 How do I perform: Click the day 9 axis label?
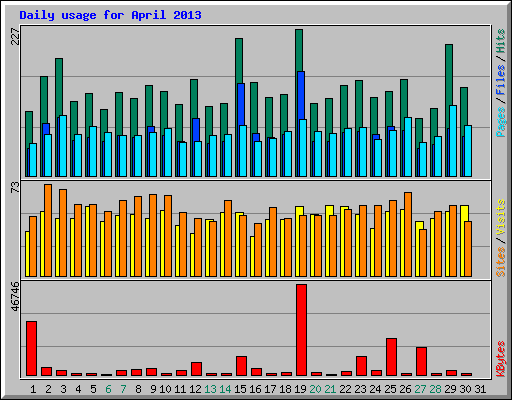point(153,389)
